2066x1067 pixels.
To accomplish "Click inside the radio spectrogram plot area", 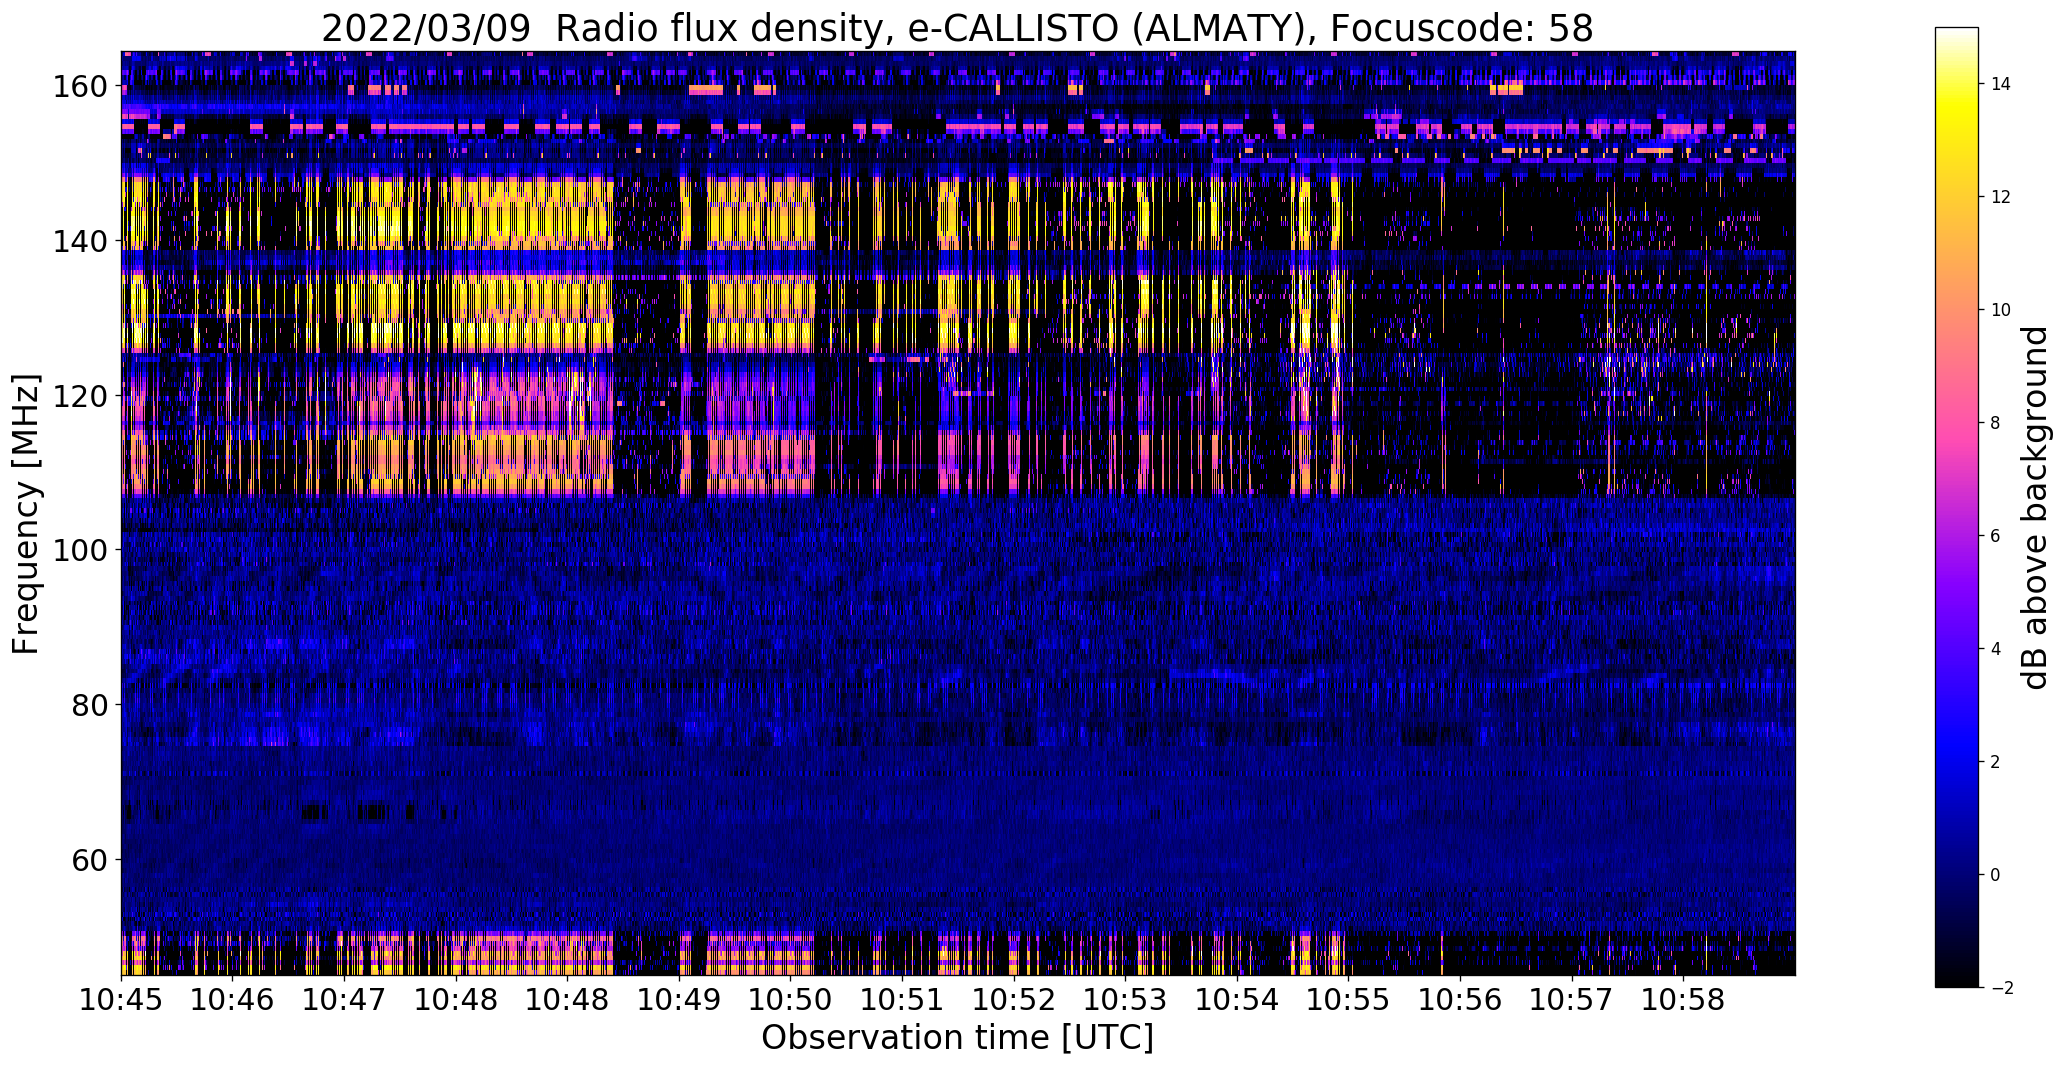I will point(958,513).
